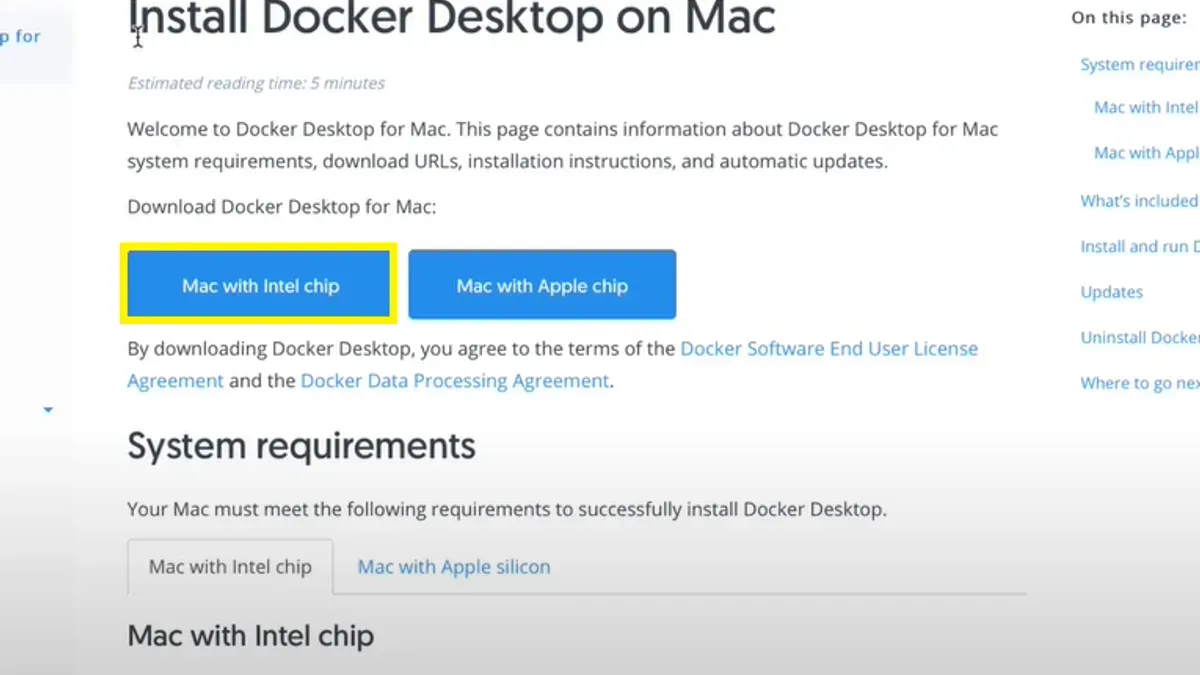Click the Install Docker Desktop on Mac heading
Image resolution: width=1200 pixels, height=675 pixels.
click(x=452, y=18)
